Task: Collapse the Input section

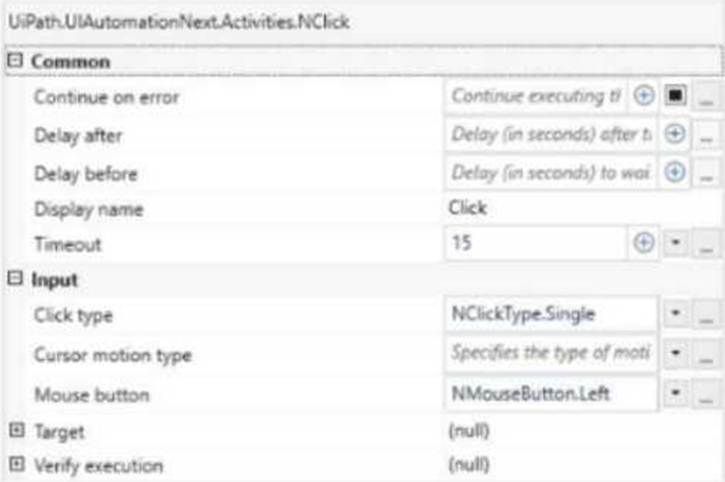Action: tap(15, 278)
